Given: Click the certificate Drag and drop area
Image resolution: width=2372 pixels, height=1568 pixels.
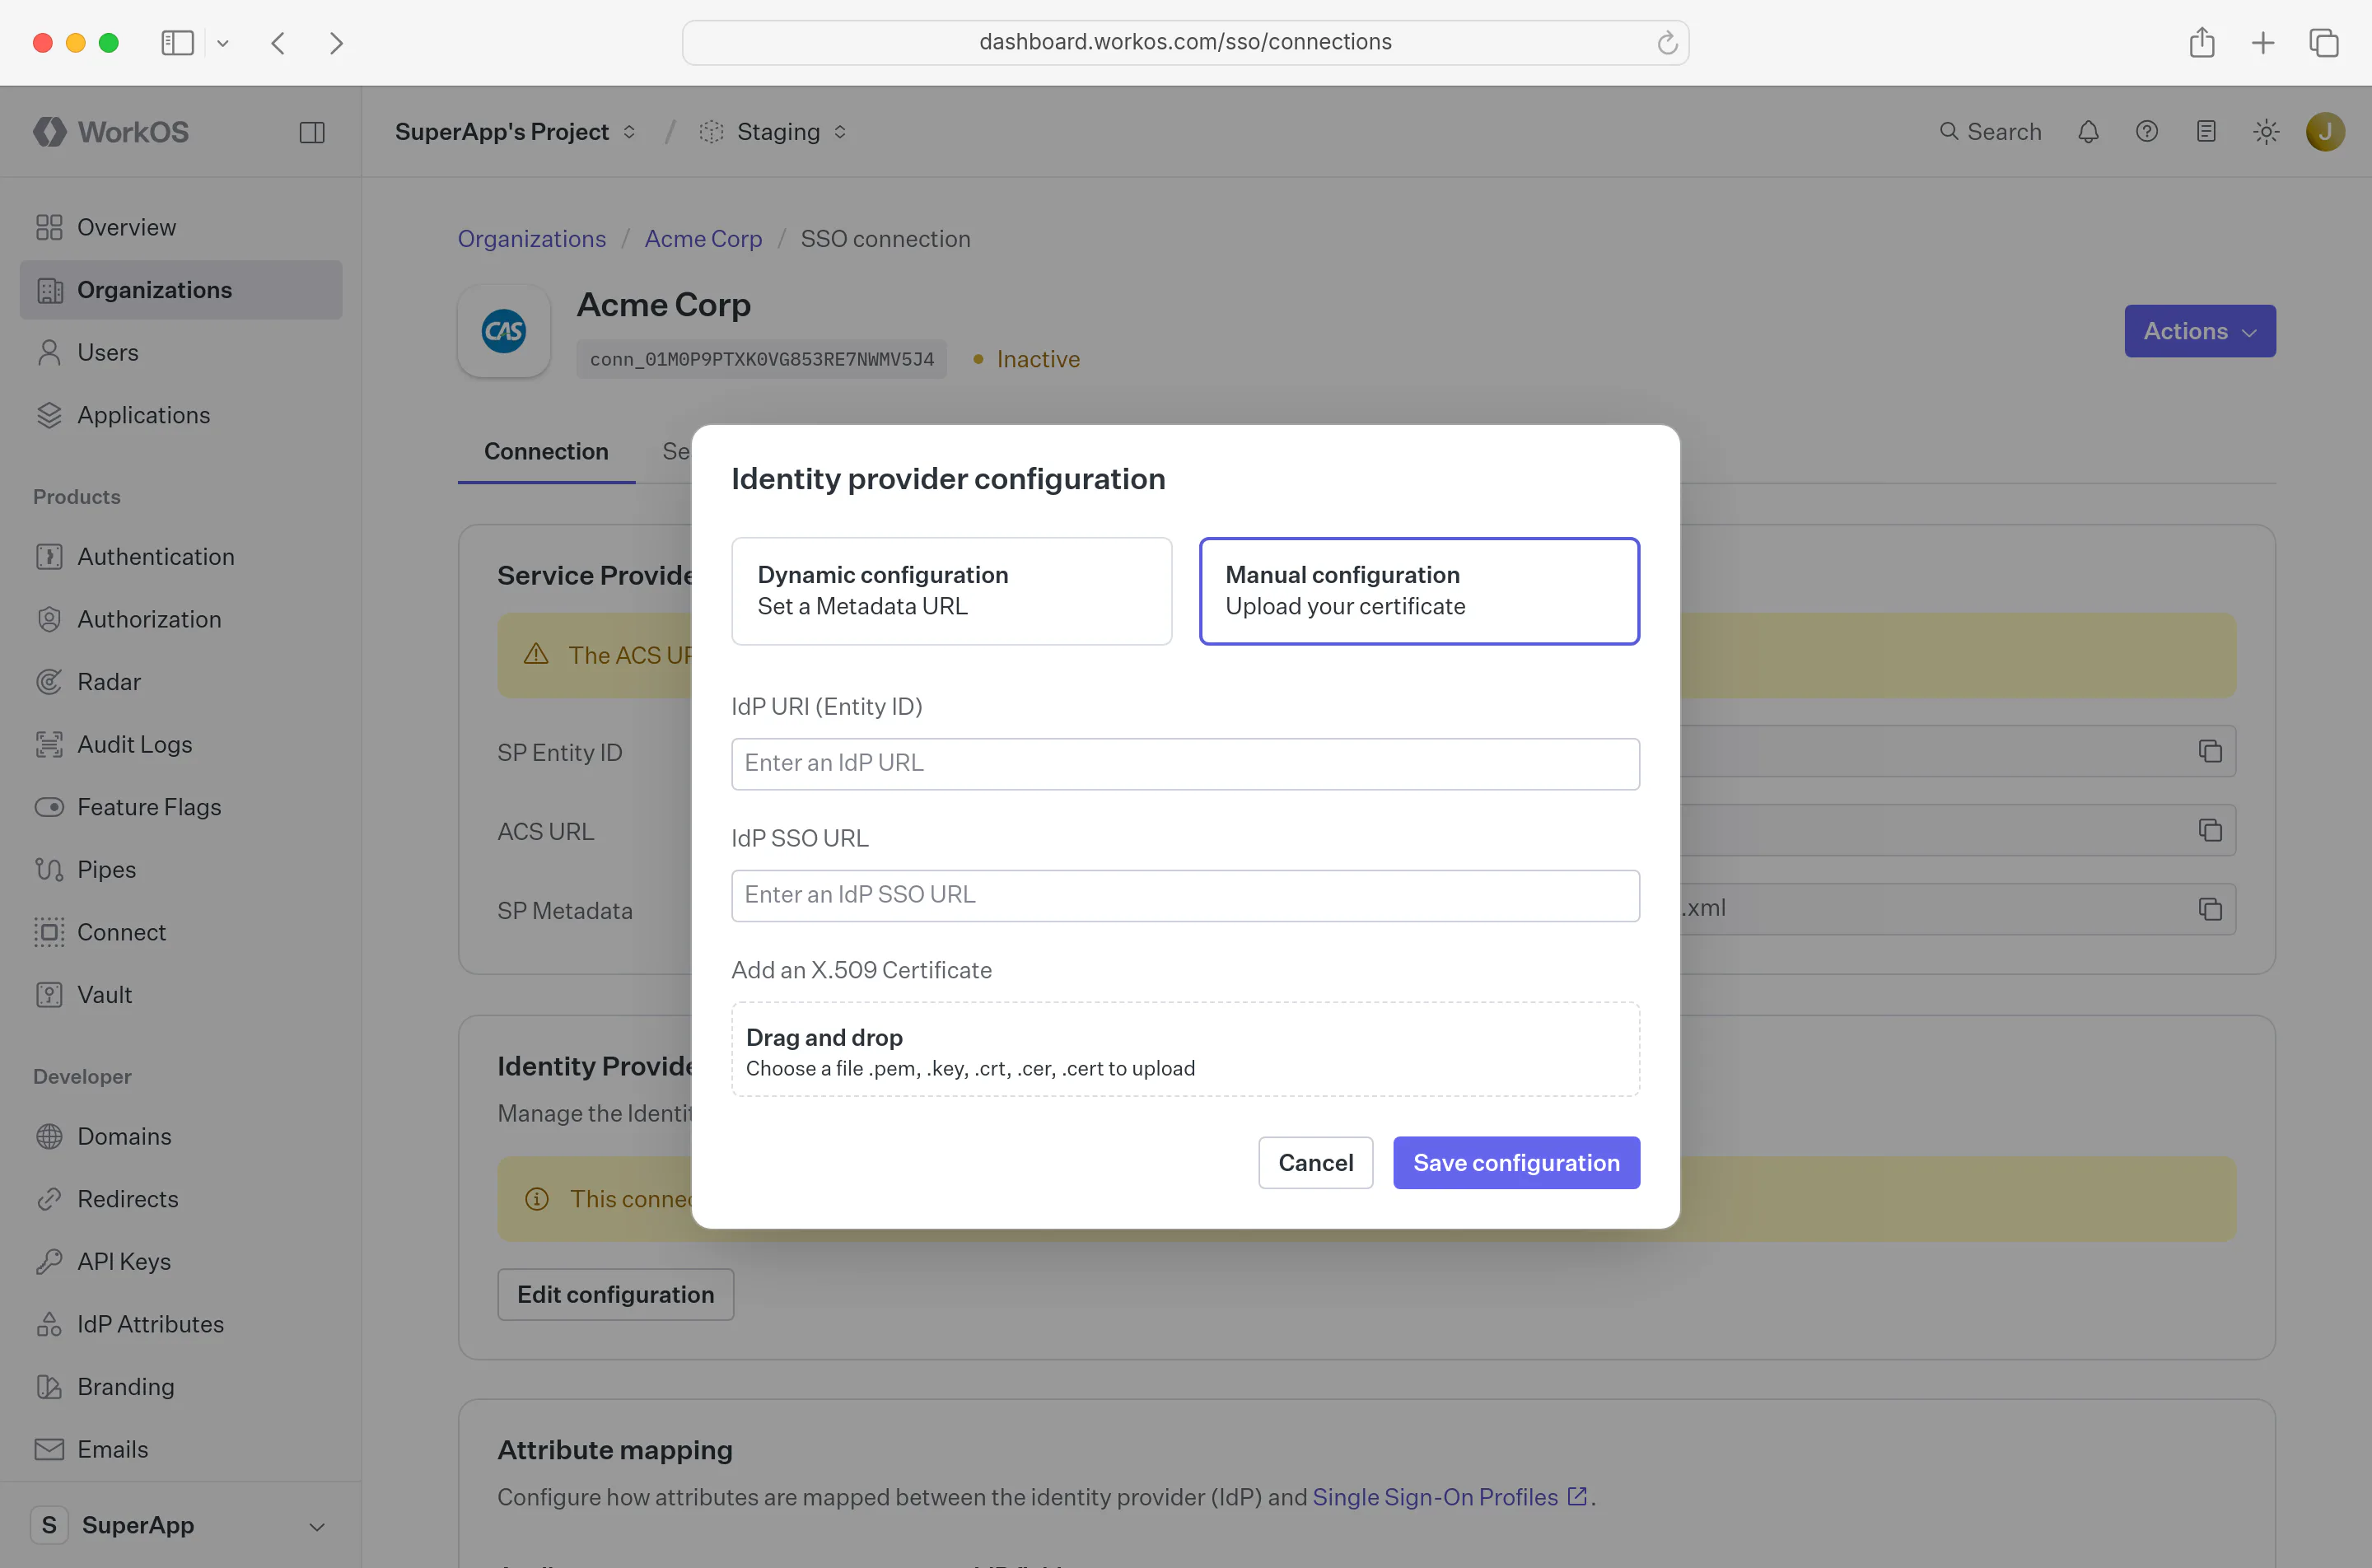Looking at the screenshot, I should [x=1185, y=1050].
